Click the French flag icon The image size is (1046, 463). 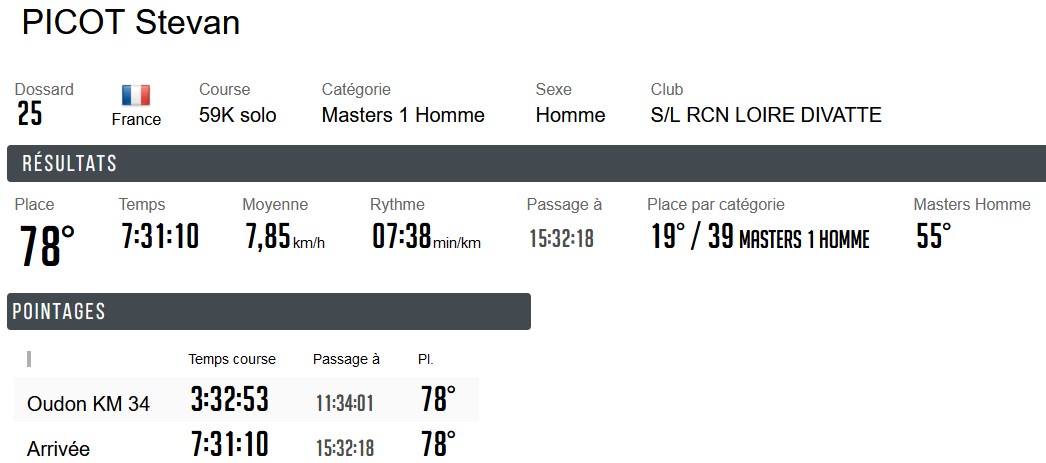click(136, 95)
